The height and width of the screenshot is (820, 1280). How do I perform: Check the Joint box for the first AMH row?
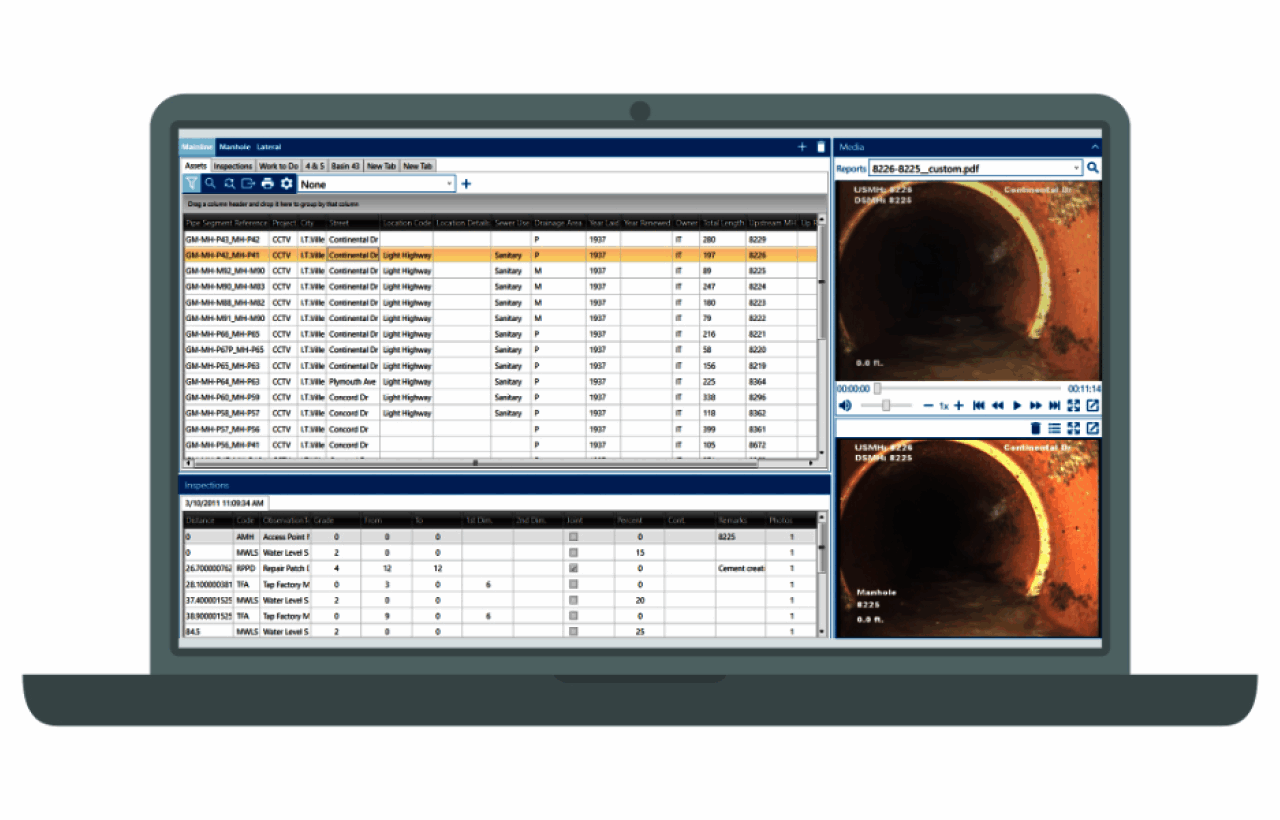click(575, 537)
